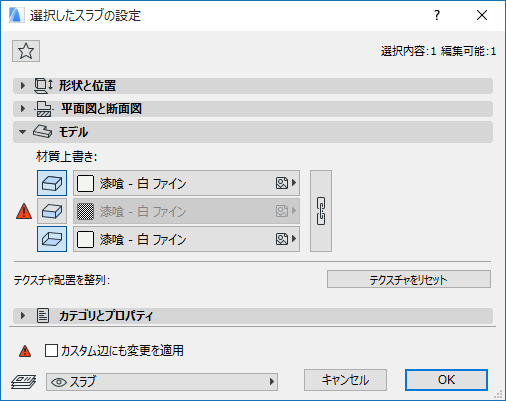Click the 選択内容:1 編集可能:1 text
Image resolution: width=506 pixels, height=401 pixels.
tap(438, 51)
